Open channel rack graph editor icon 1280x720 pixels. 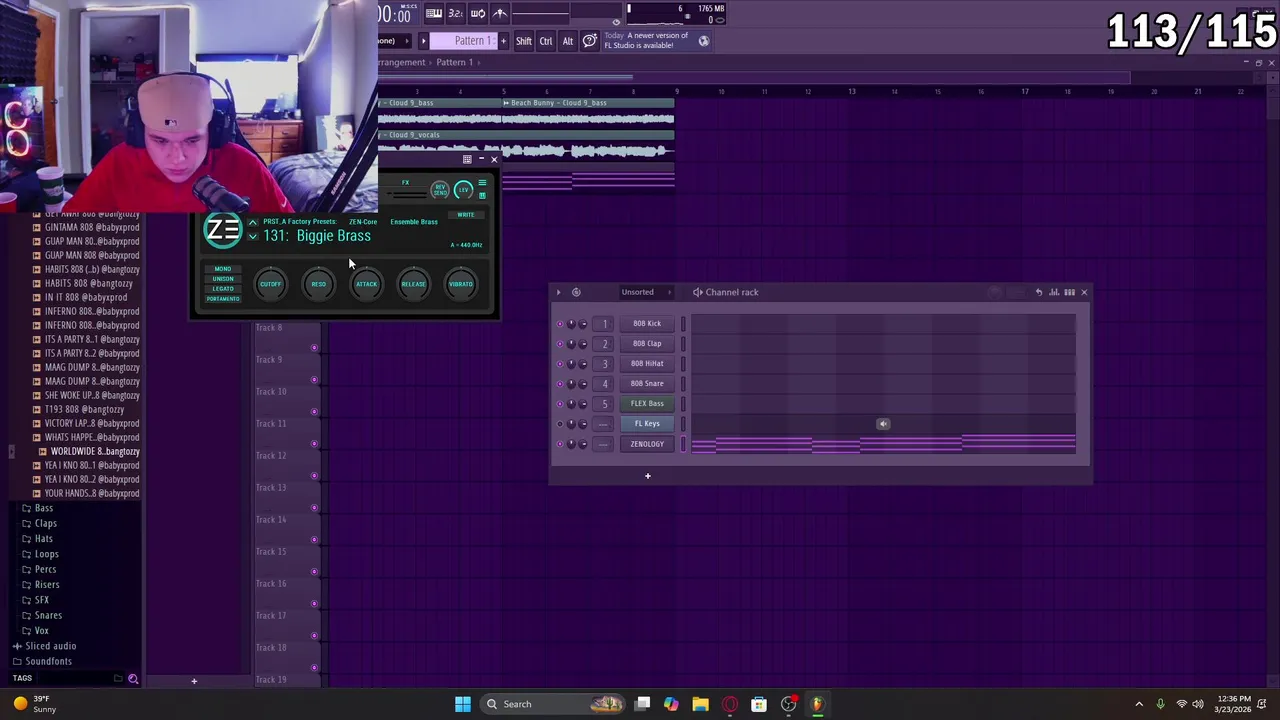click(1054, 292)
